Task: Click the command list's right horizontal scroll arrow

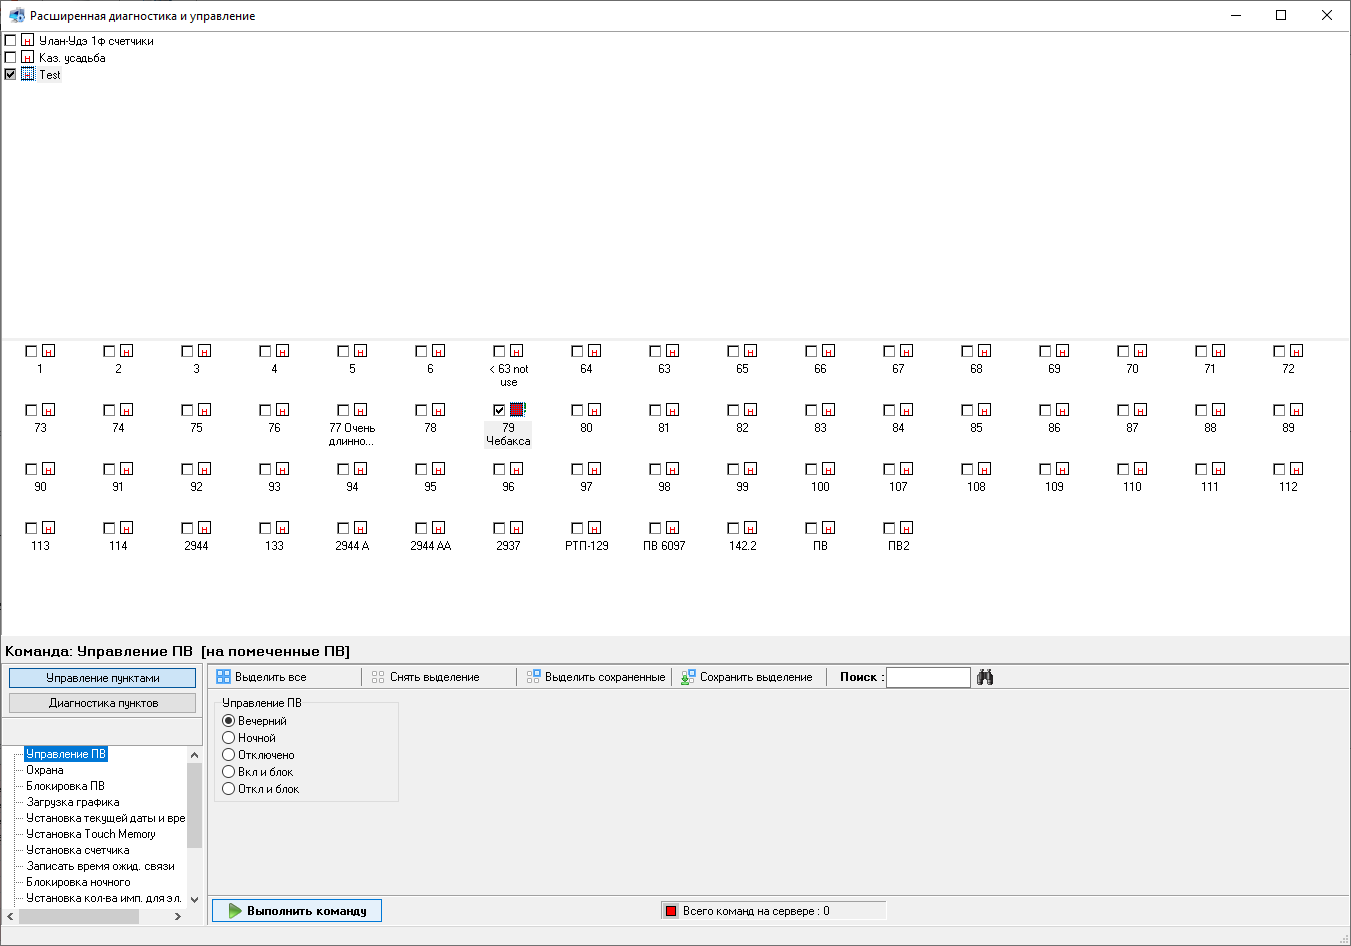Action: 178,916
